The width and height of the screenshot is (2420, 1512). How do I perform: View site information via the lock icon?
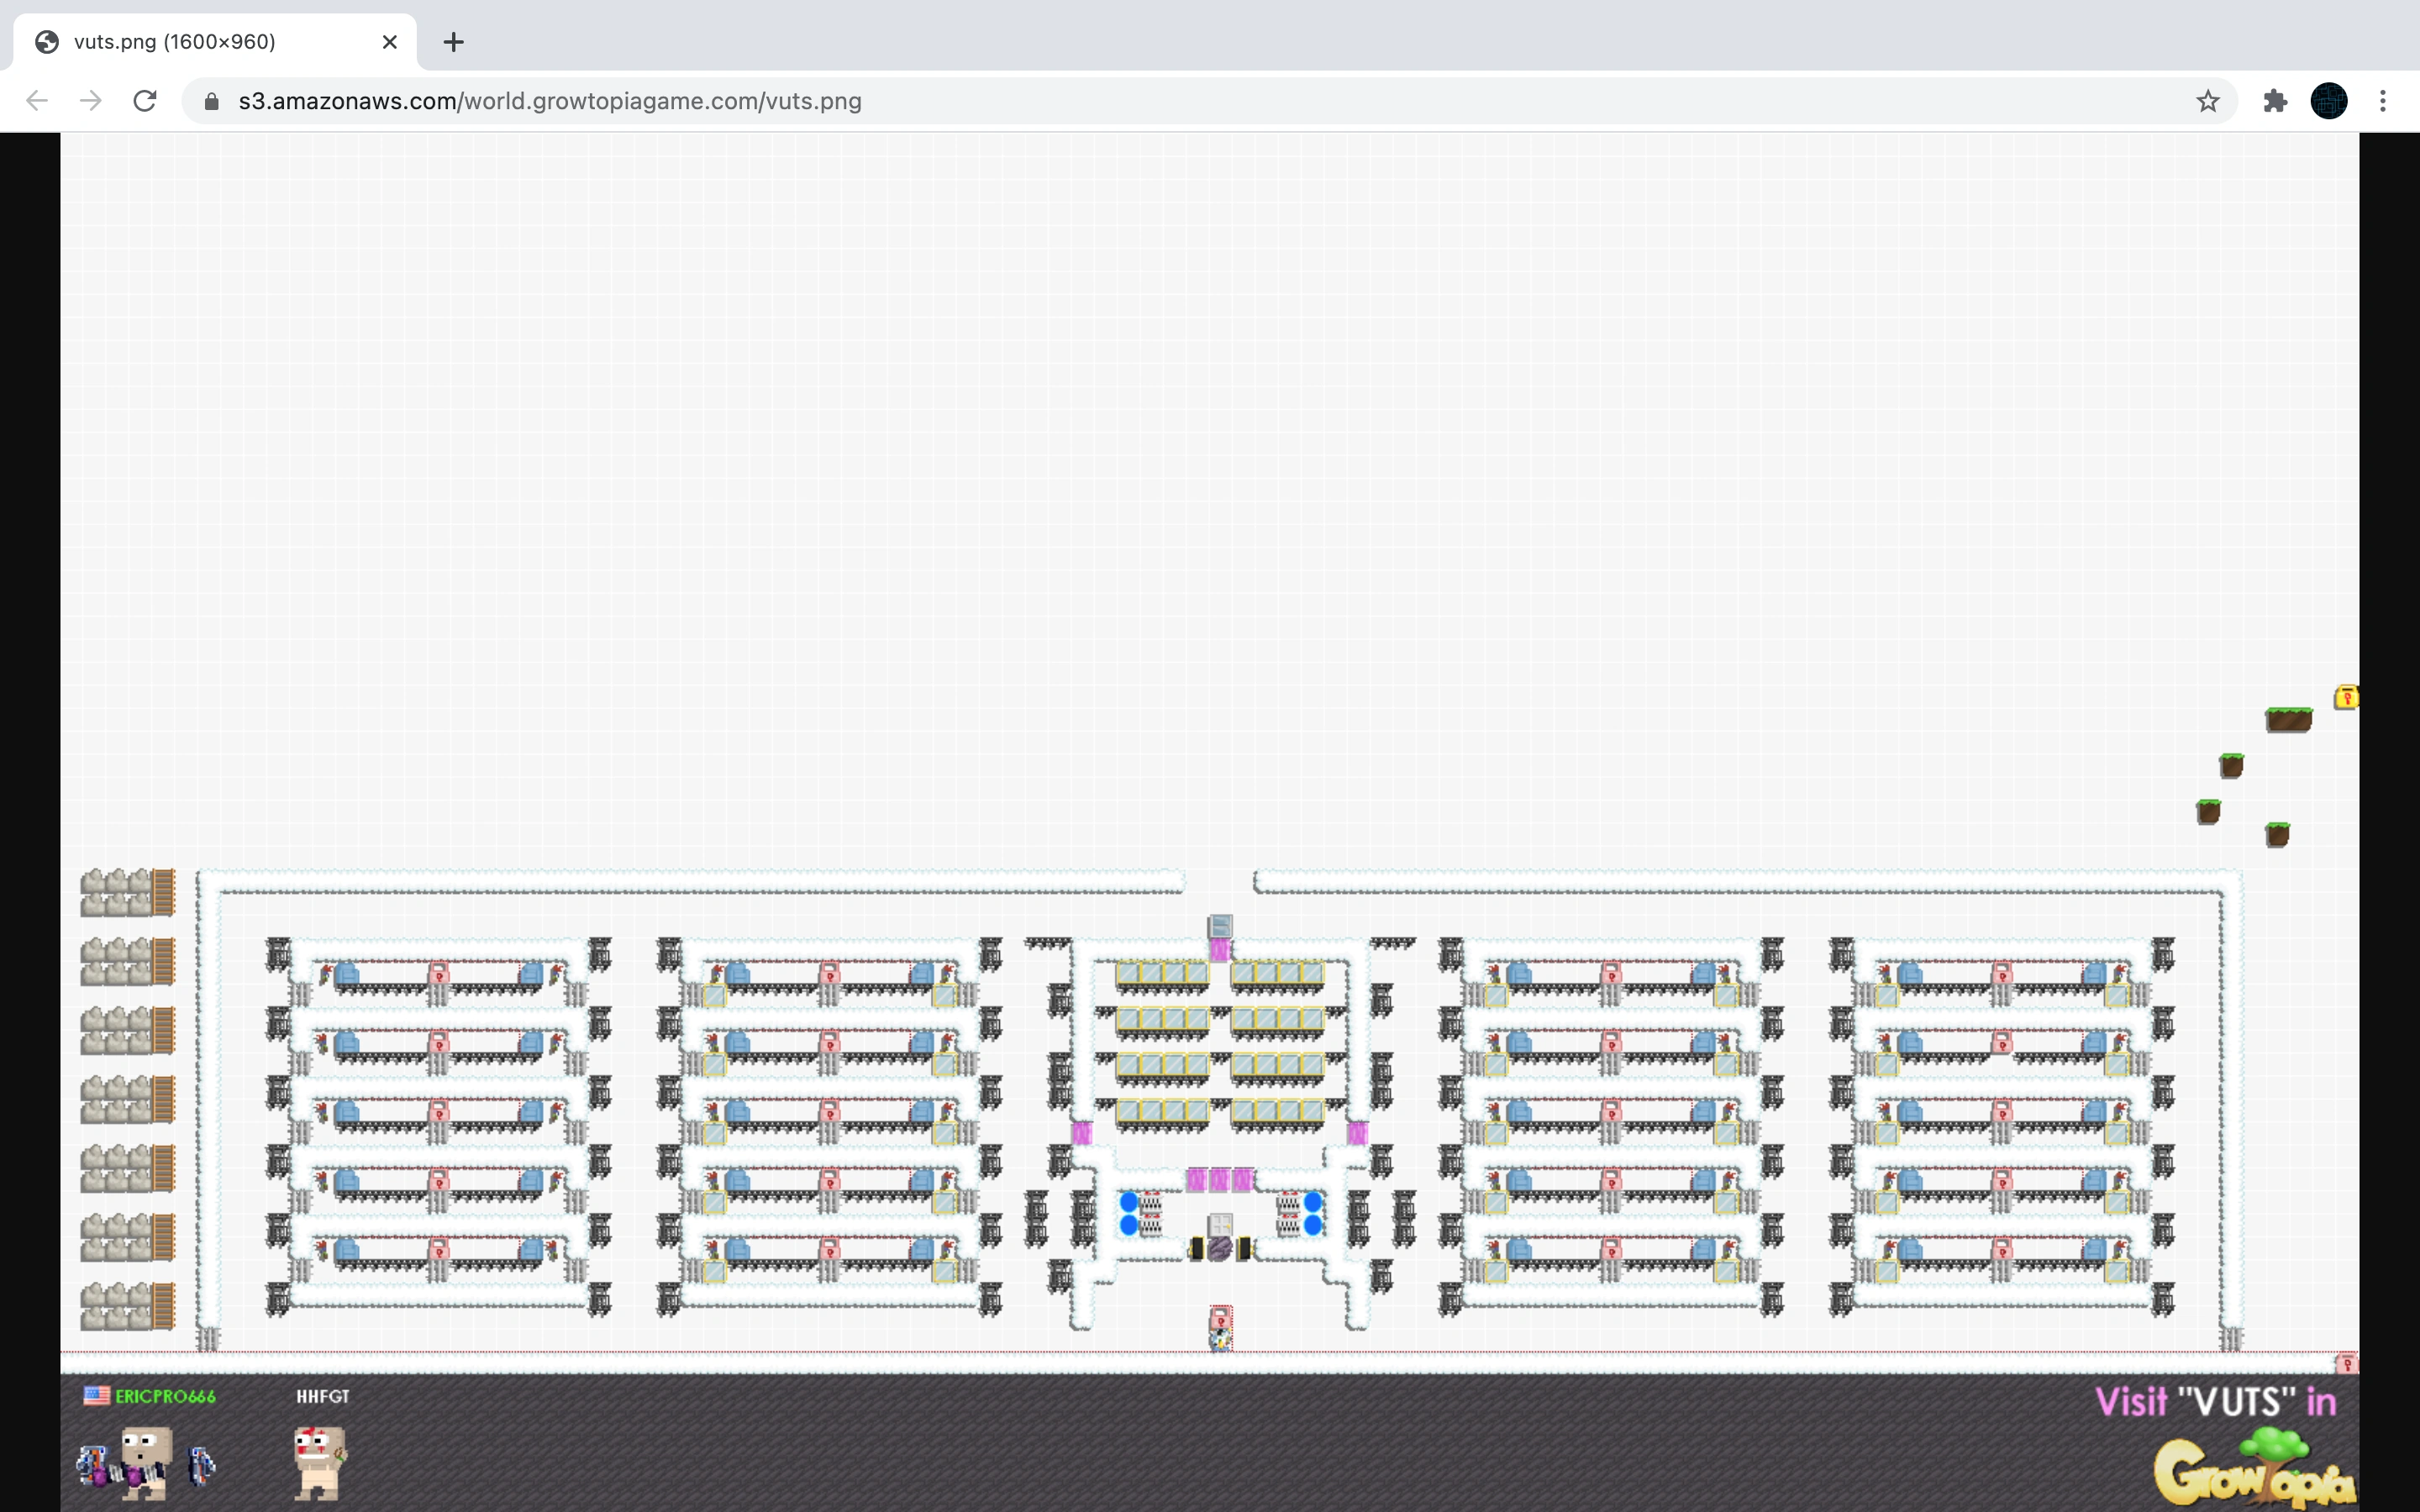211,101
